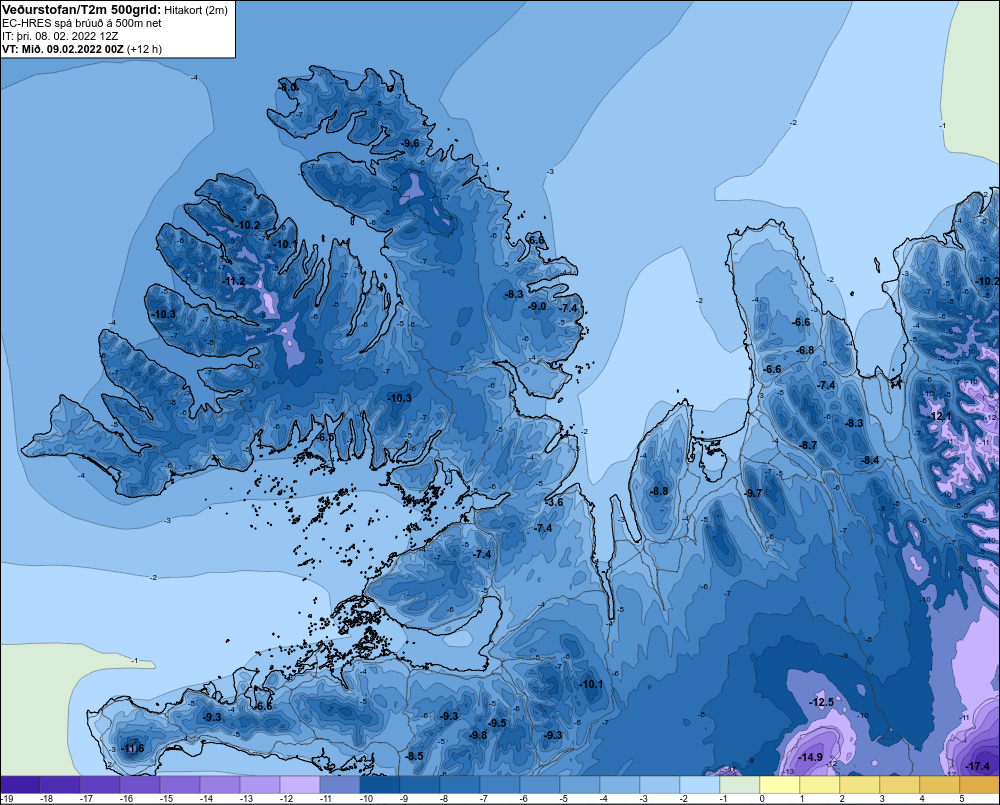Screen dimensions: 1000x805
Task: Click the 'EC-HRES spá brúuð á 500m net' line
Action: pos(82,23)
